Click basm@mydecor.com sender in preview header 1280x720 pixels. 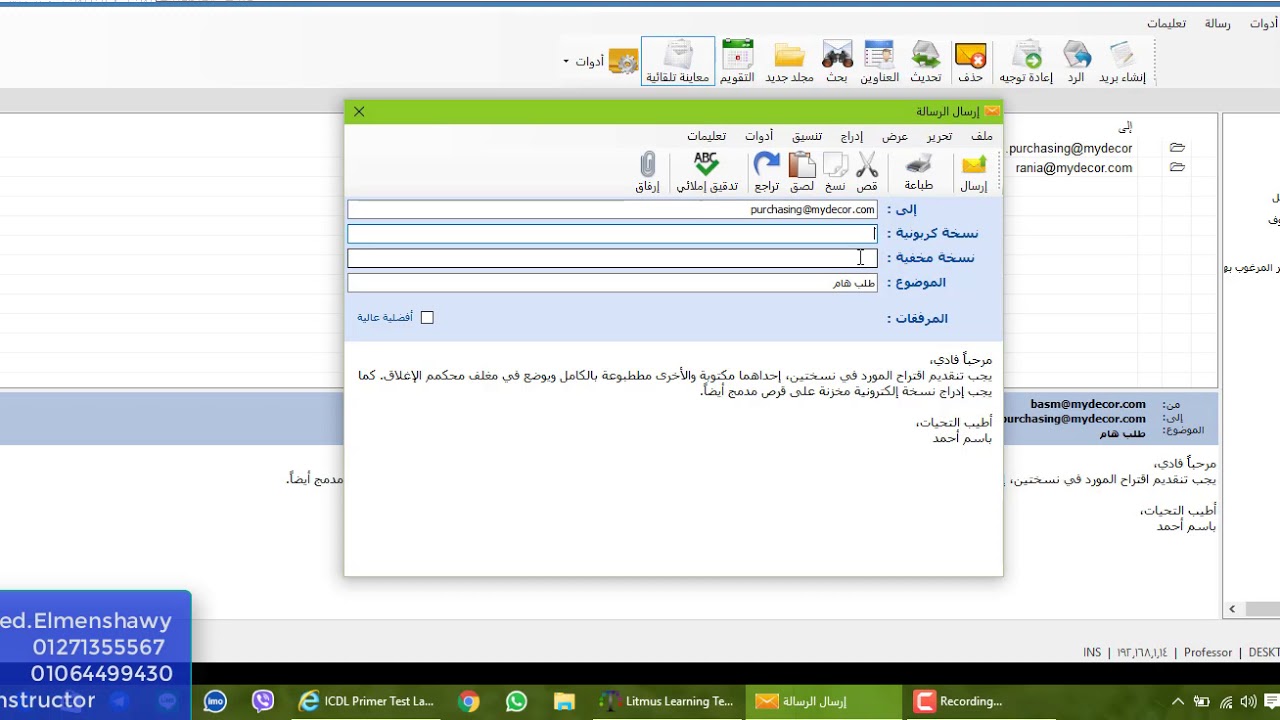(1088, 404)
